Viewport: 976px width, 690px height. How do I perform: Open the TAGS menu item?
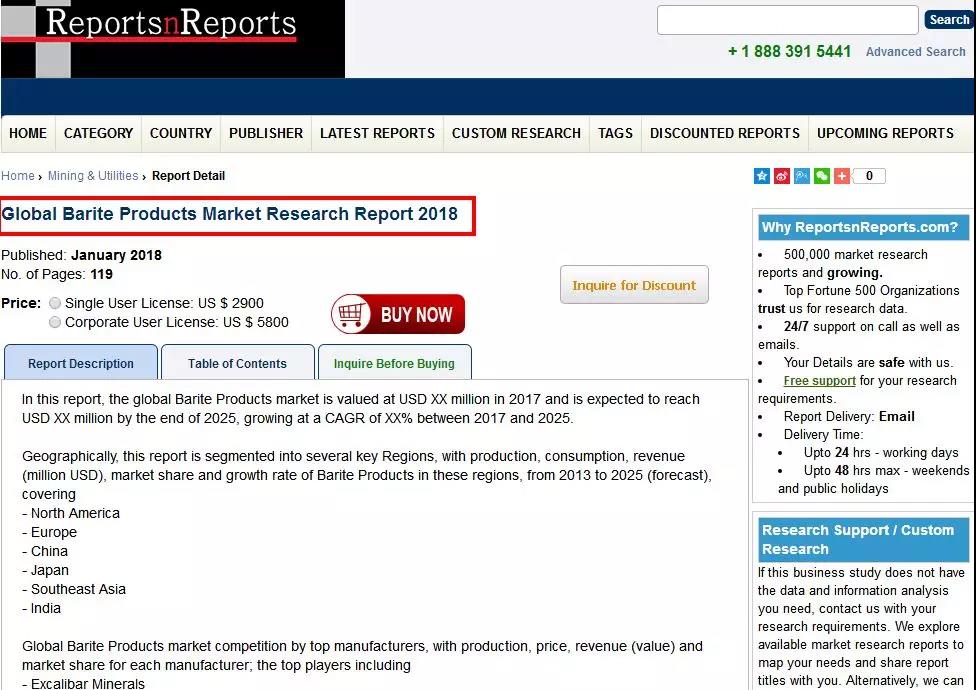615,133
